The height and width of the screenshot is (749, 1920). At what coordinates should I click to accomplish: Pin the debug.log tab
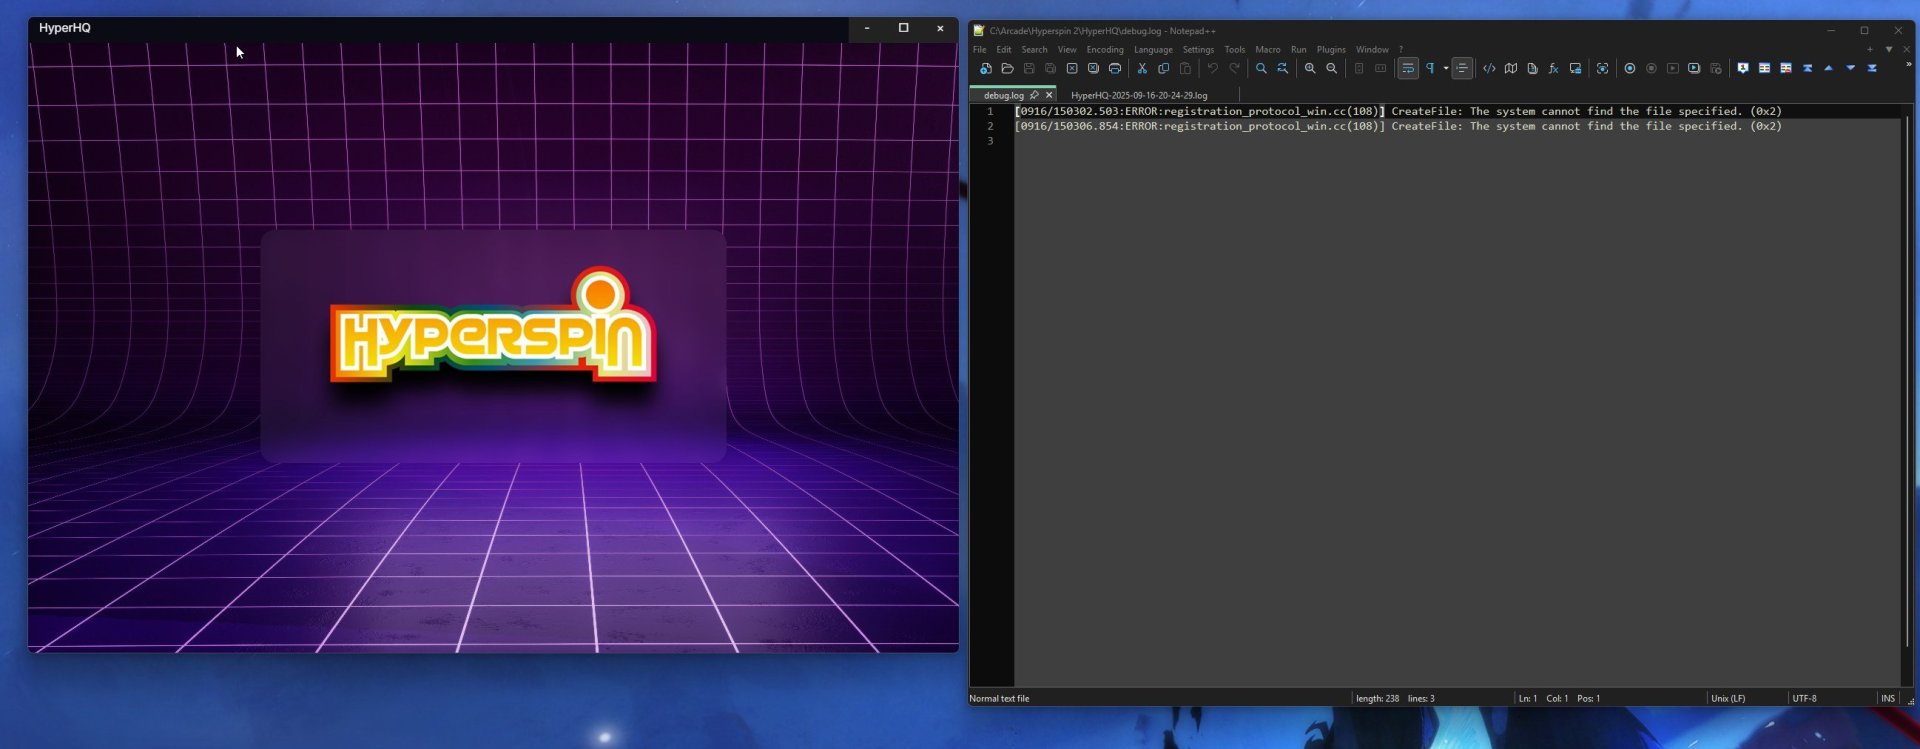click(x=1034, y=95)
